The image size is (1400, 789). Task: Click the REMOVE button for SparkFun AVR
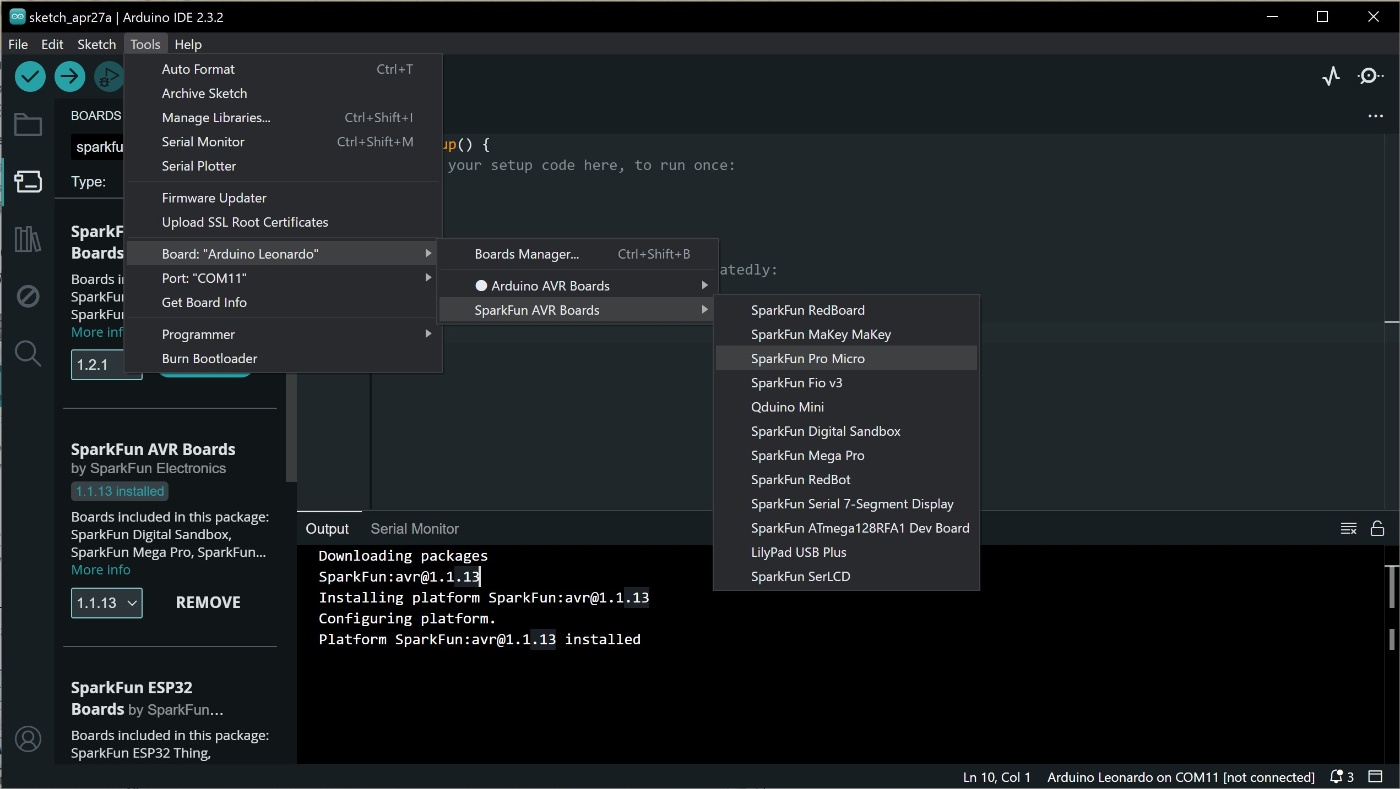tap(208, 603)
